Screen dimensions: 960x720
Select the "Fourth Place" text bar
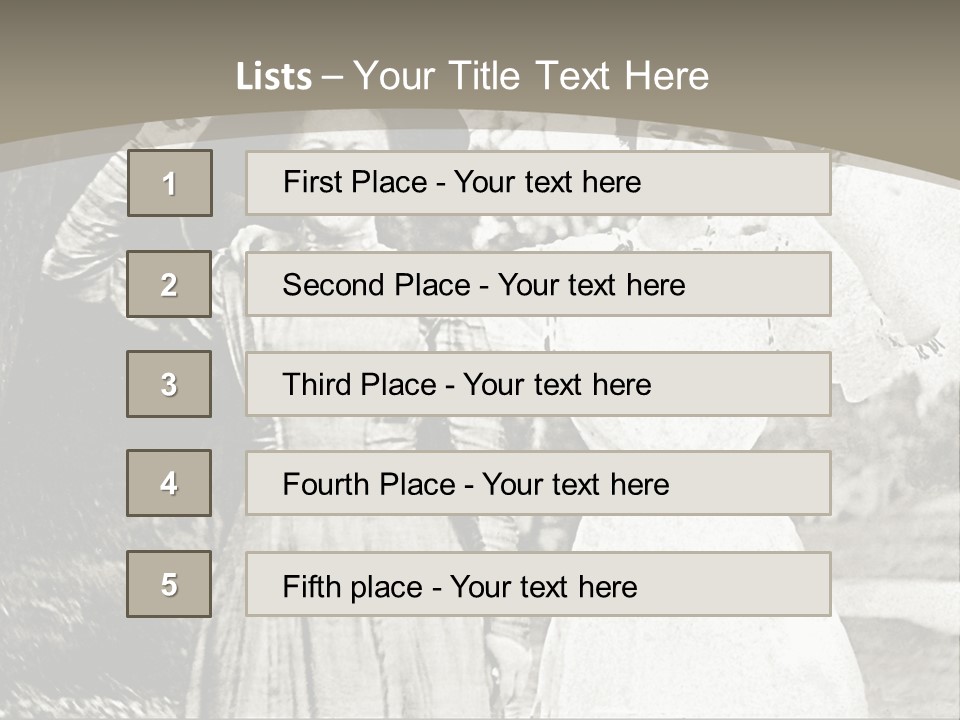click(538, 484)
